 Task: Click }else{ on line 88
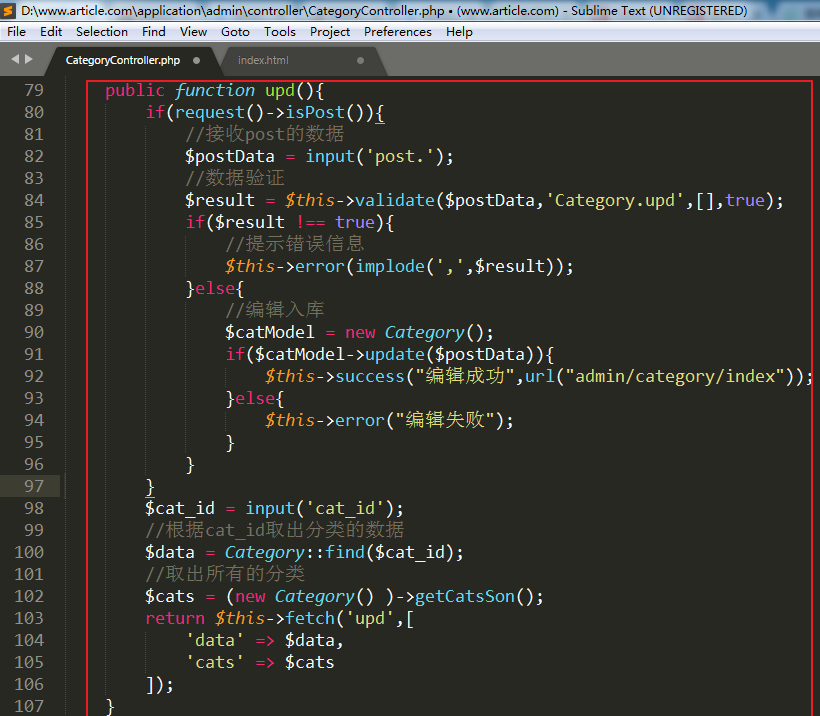pyautogui.click(x=214, y=288)
